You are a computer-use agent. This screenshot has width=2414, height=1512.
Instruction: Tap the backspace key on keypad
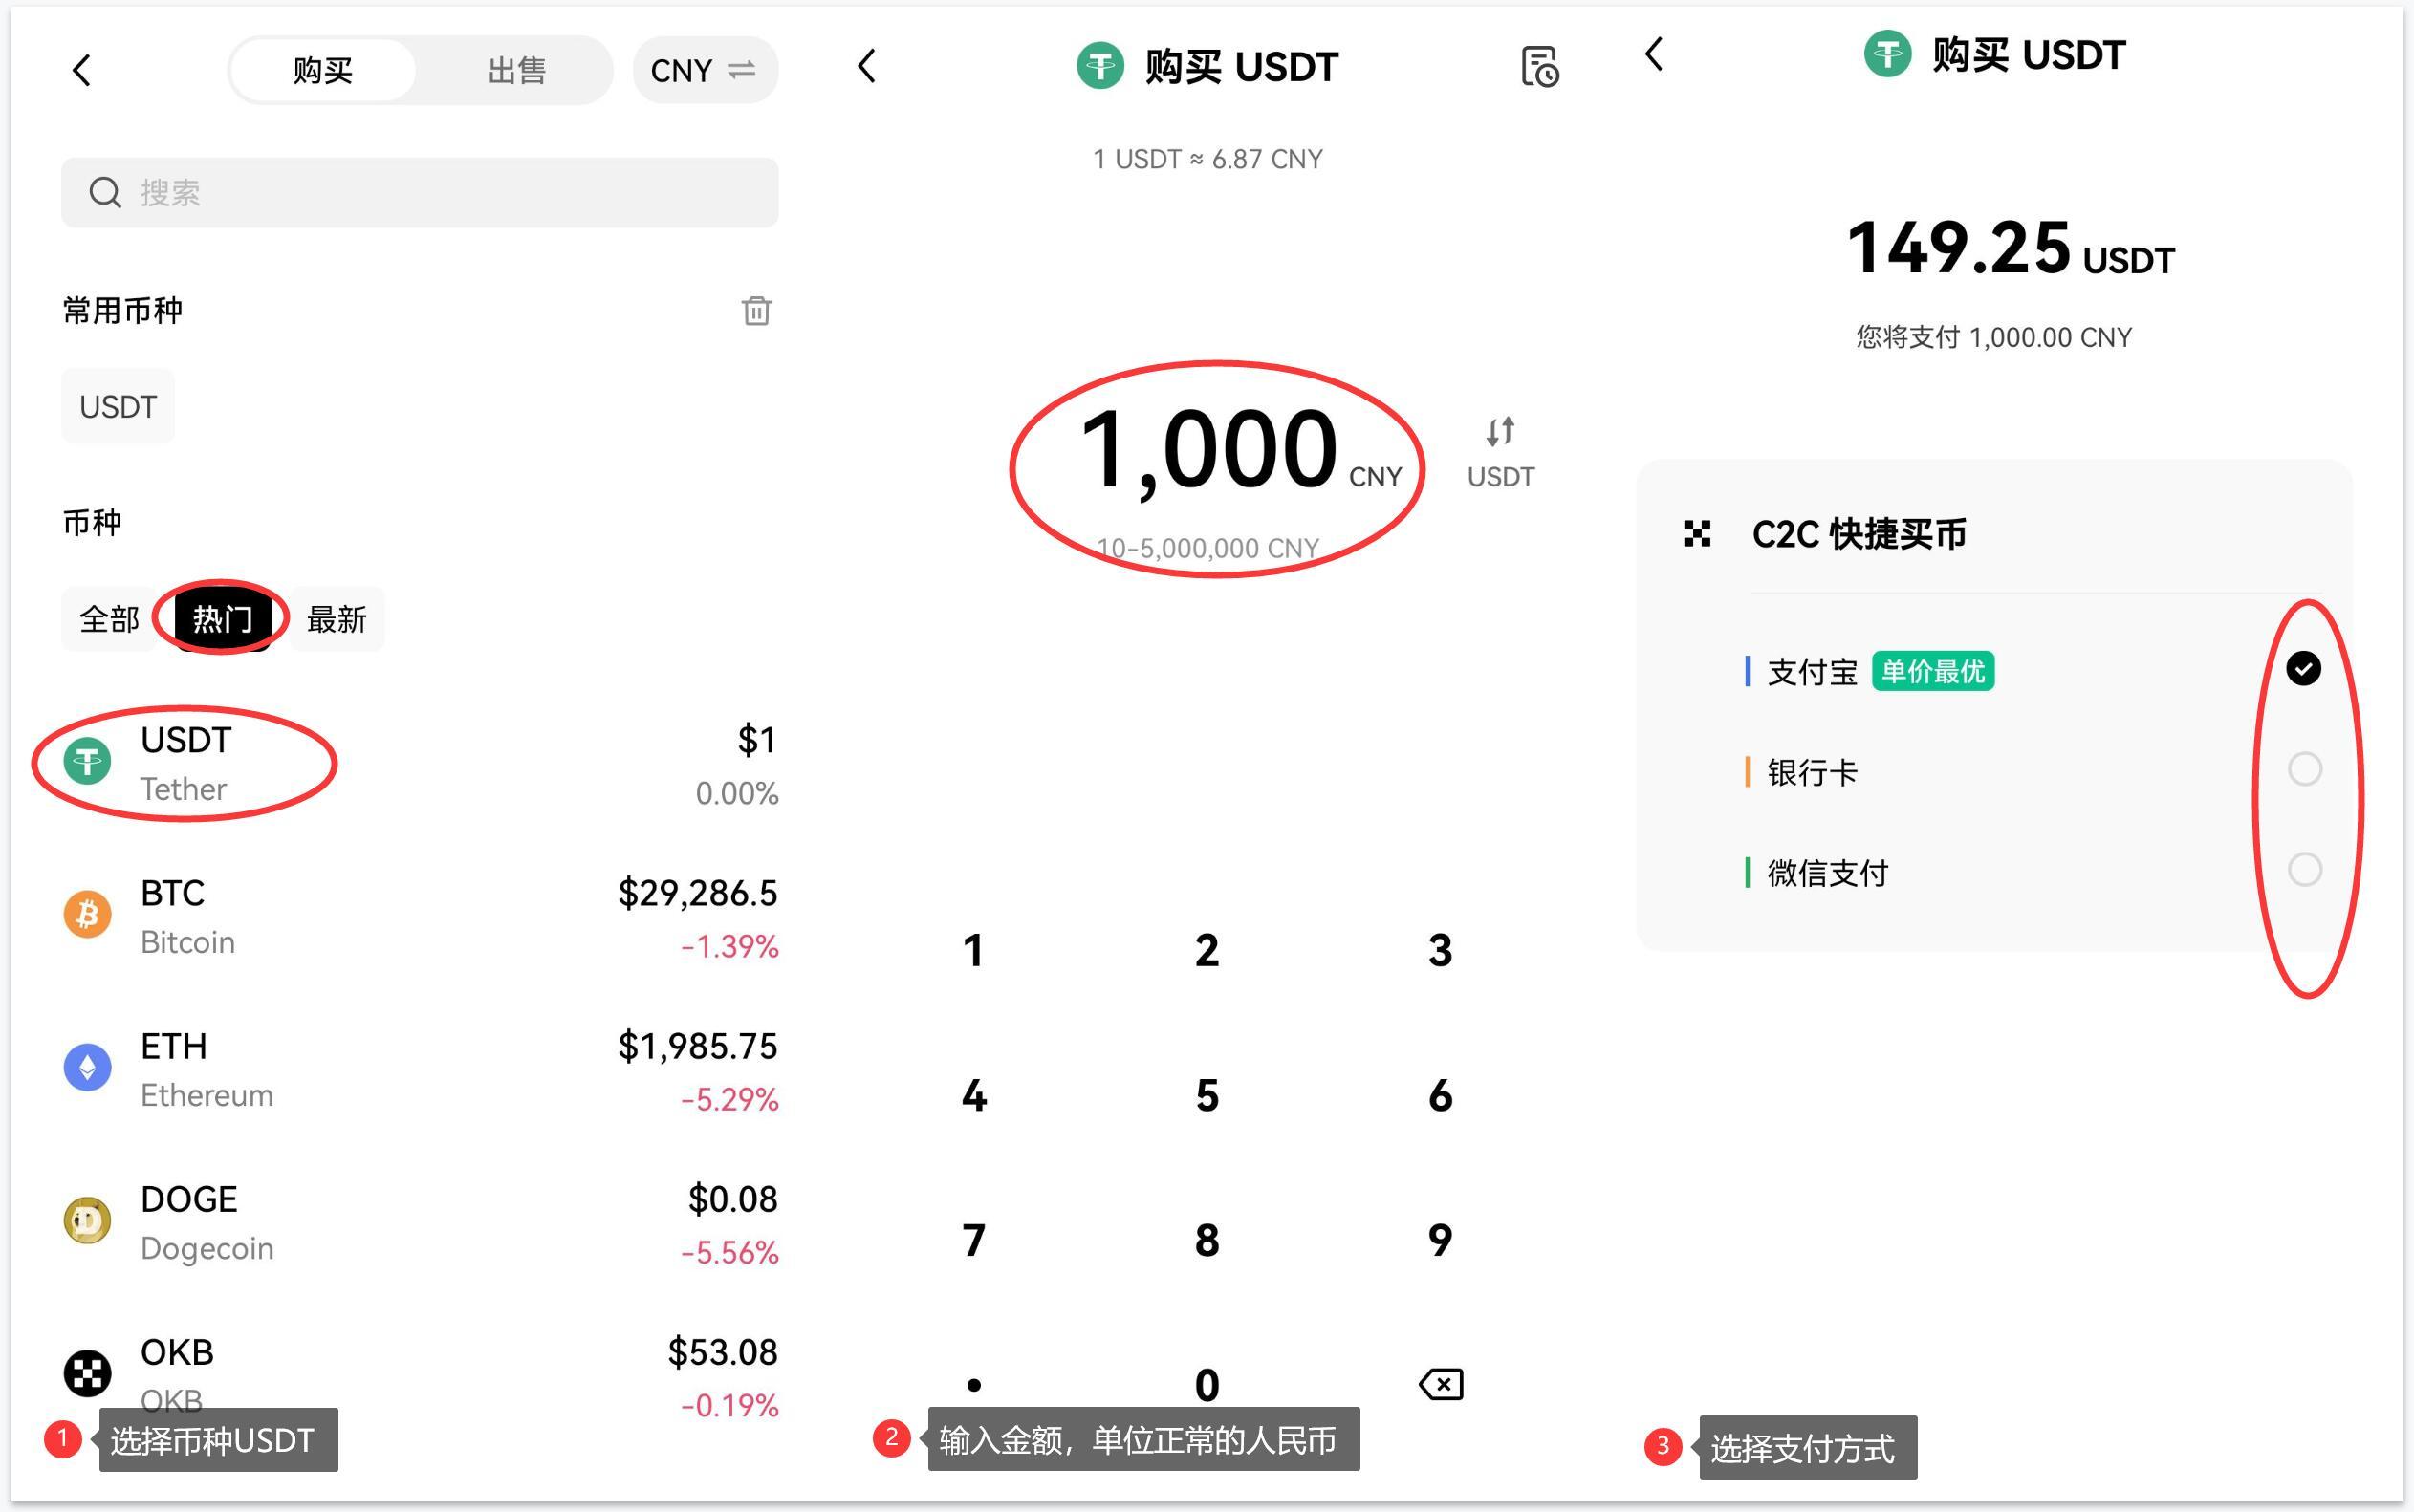coord(1440,1384)
